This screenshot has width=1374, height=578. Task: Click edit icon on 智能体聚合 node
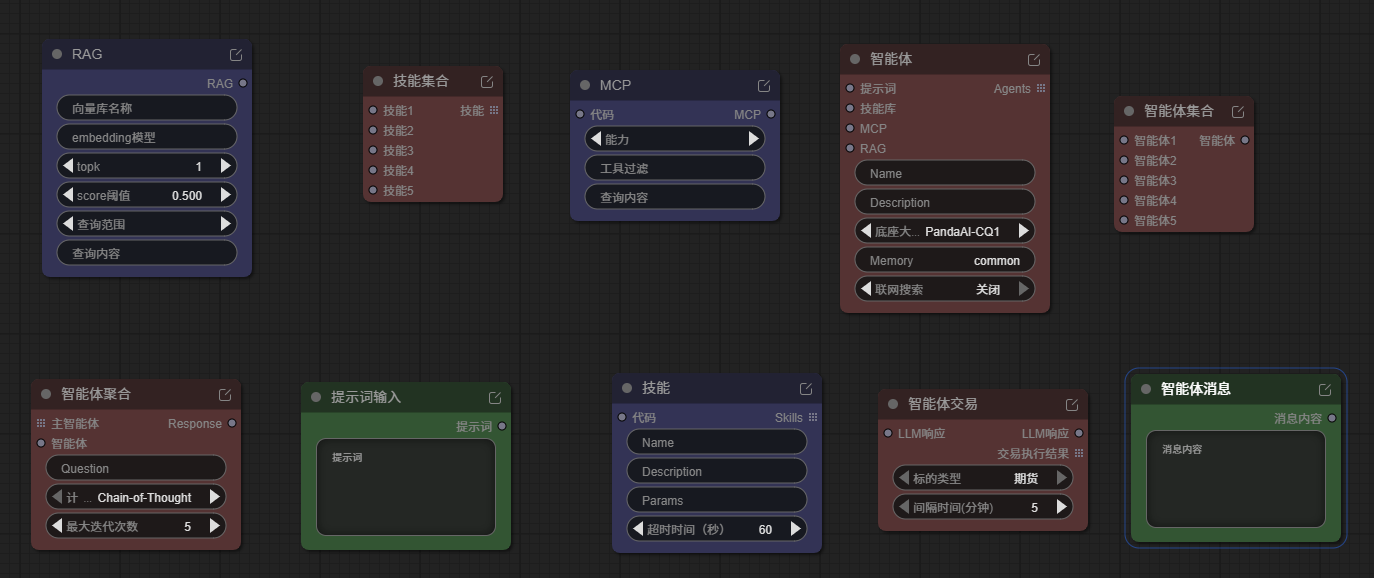pos(225,394)
